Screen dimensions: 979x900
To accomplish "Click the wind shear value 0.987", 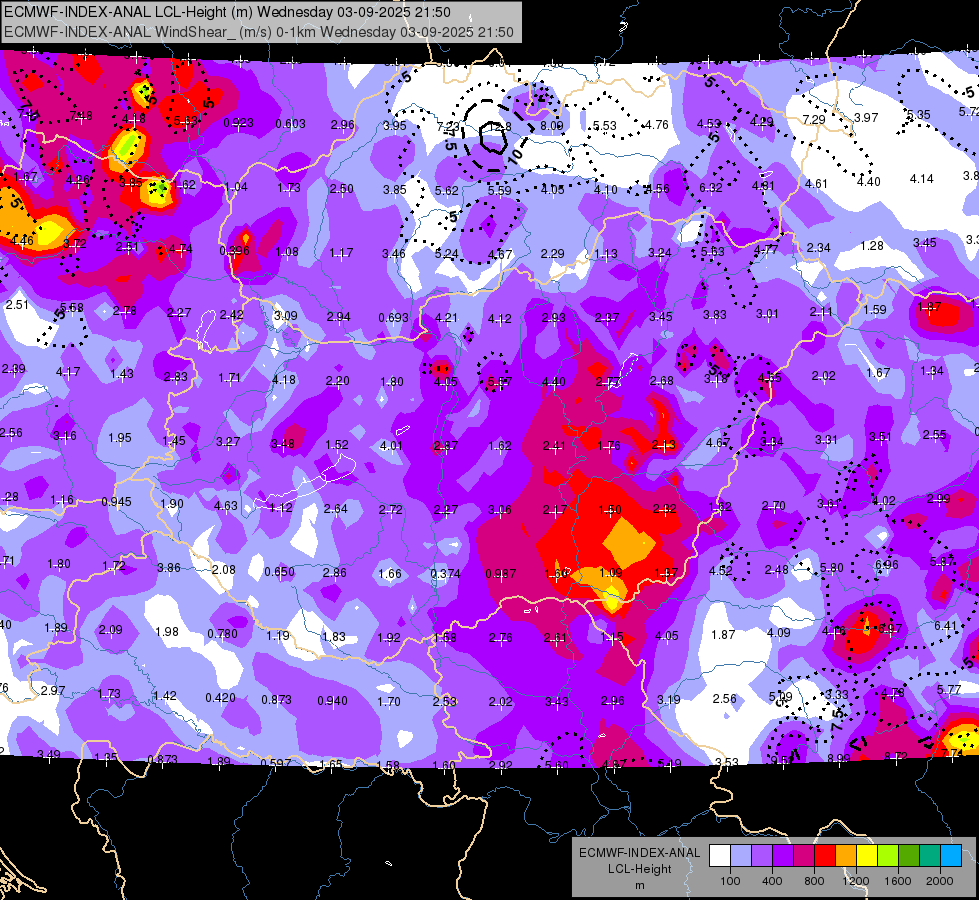I will [x=501, y=573].
